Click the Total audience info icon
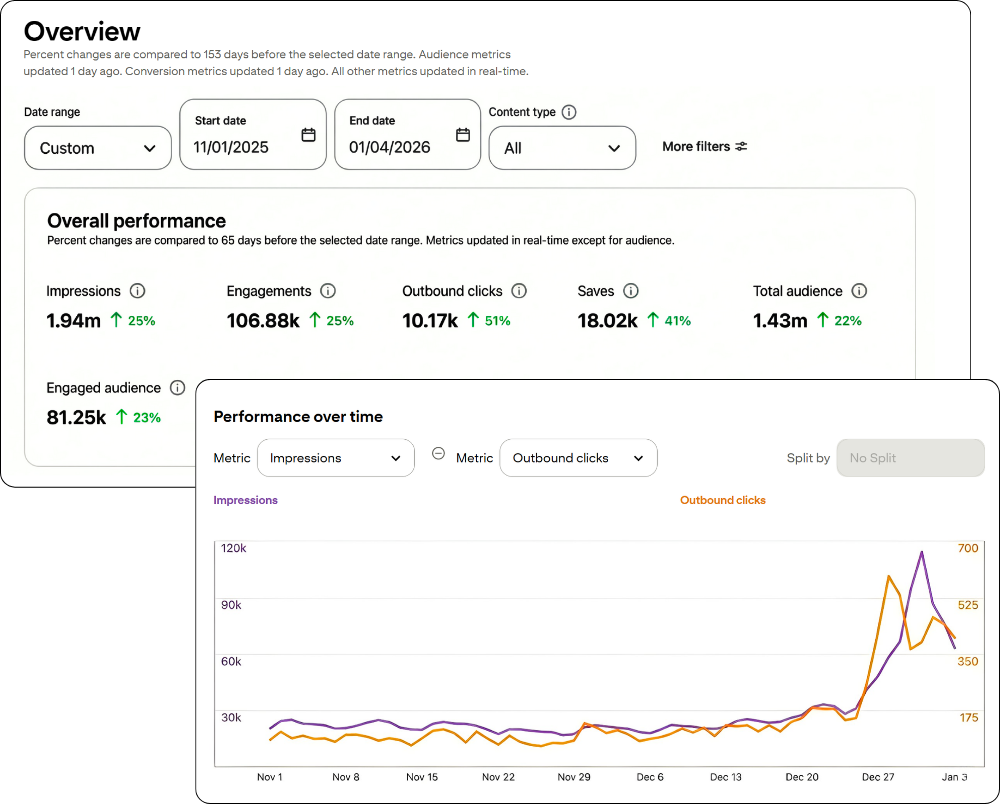The width and height of the screenshot is (1000, 808). click(x=859, y=291)
